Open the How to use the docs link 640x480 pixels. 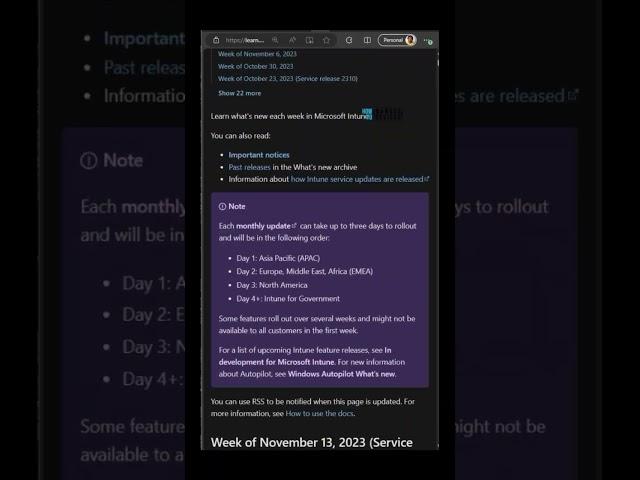pyautogui.click(x=320, y=413)
